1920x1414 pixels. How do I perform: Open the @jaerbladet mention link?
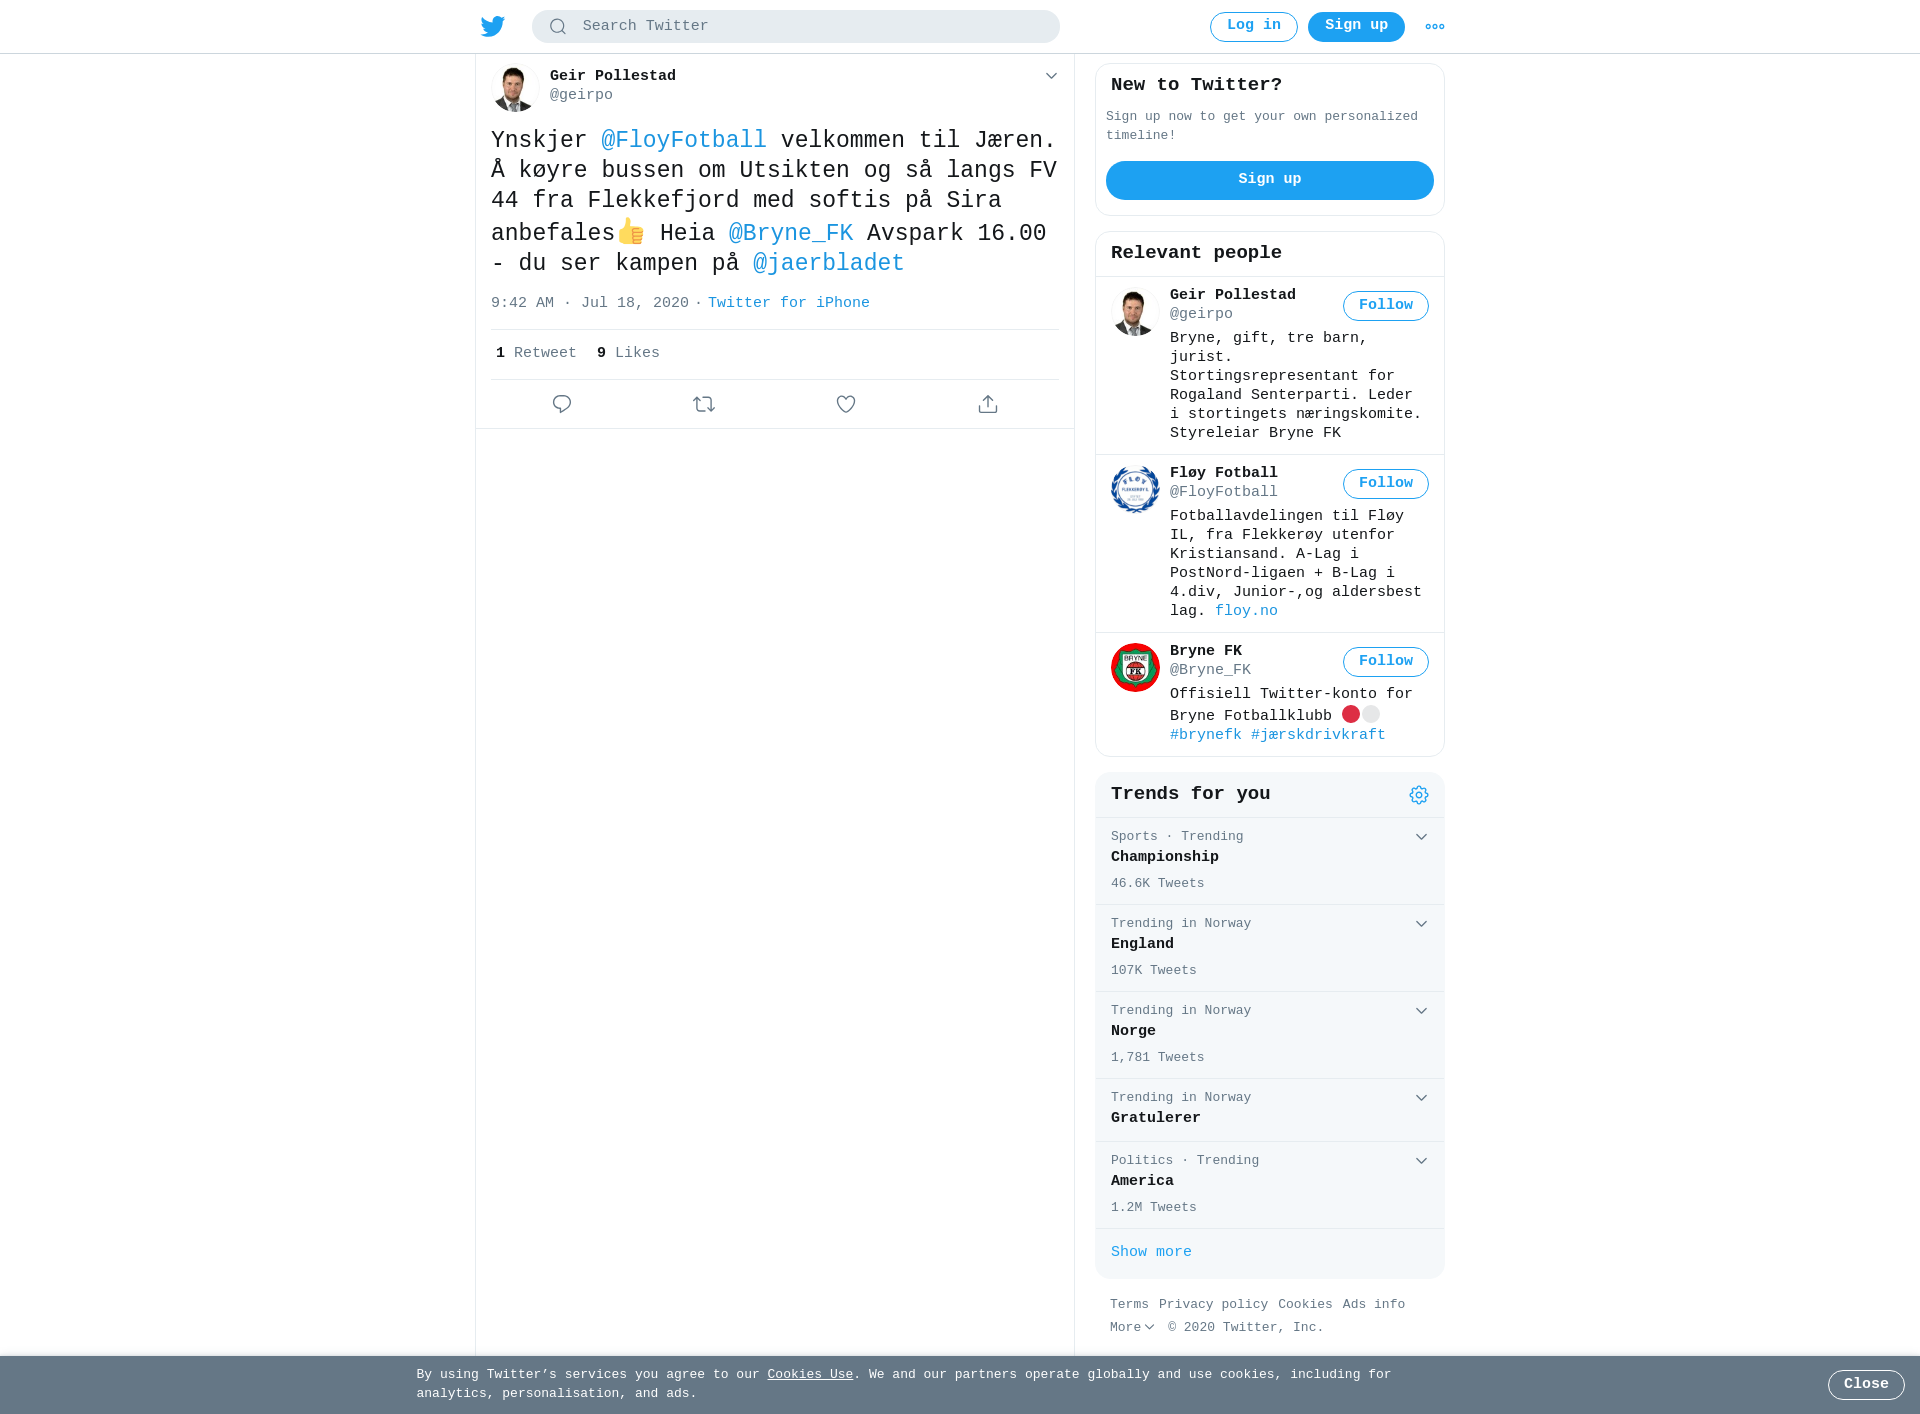click(x=828, y=263)
